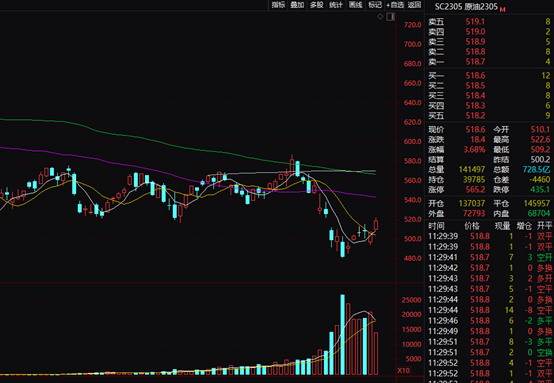Select the 卖五 ask price 519.1
This screenshot has width=554, height=383.
click(x=475, y=22)
